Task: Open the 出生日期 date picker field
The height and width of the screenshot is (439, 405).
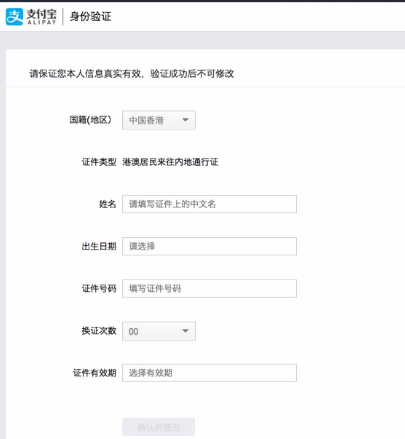Action: [209, 246]
